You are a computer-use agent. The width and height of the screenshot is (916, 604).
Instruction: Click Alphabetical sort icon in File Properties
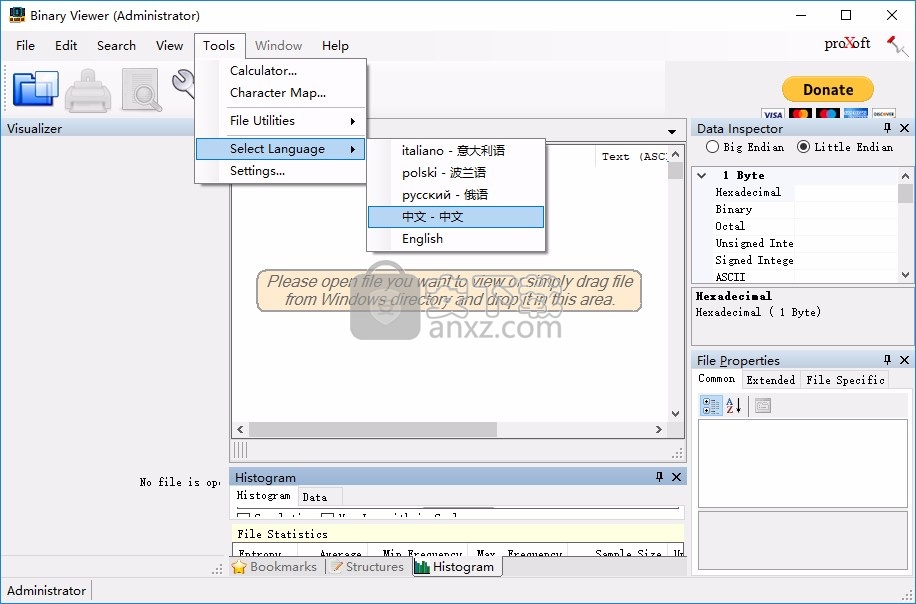coord(734,405)
